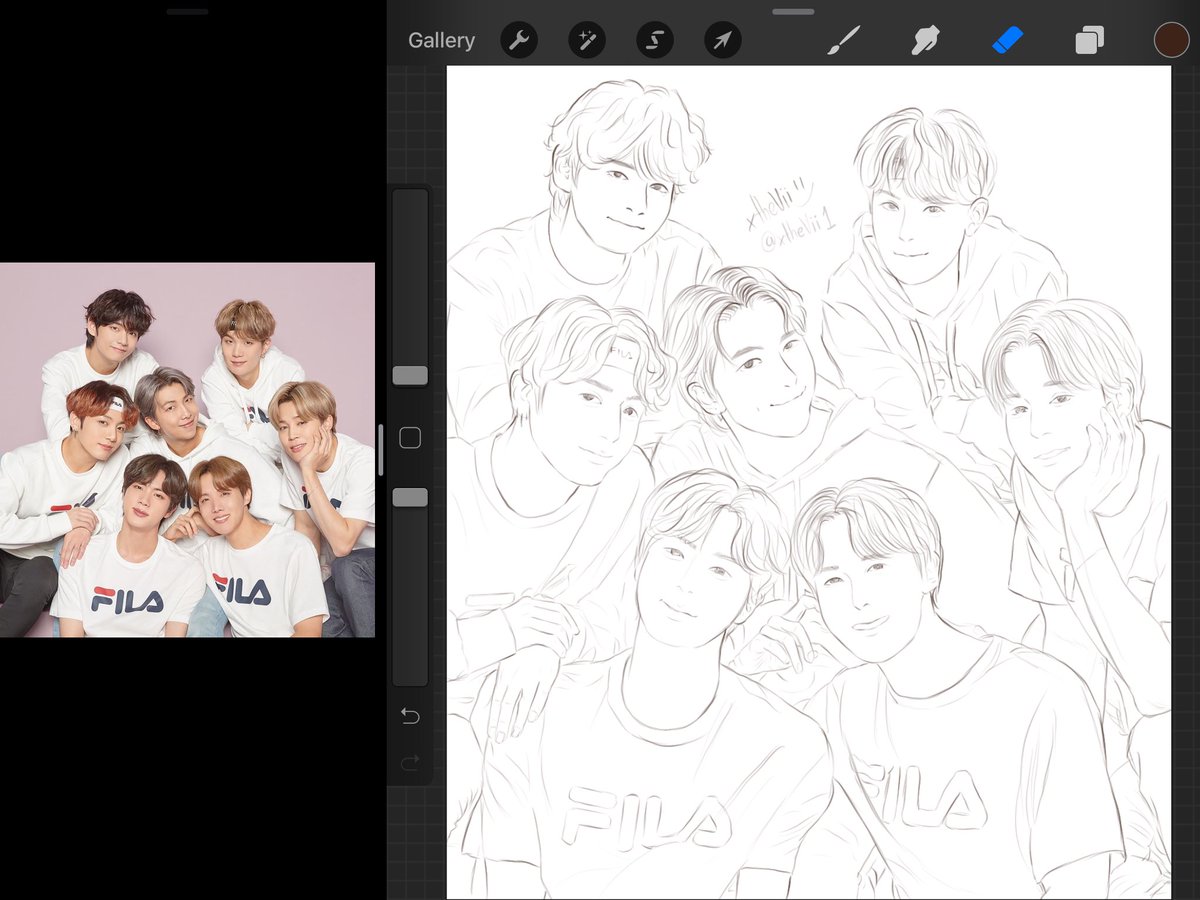The height and width of the screenshot is (900, 1200).
Task: Open the Layers panel
Action: point(1089,41)
